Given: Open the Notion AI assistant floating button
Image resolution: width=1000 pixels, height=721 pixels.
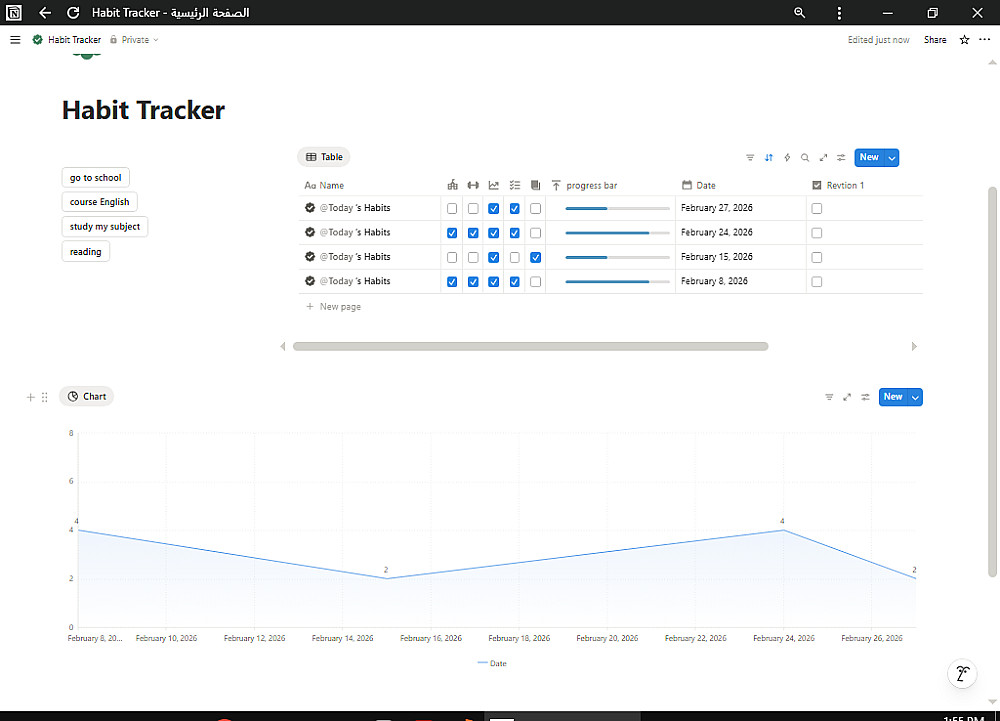Looking at the screenshot, I should (x=962, y=673).
